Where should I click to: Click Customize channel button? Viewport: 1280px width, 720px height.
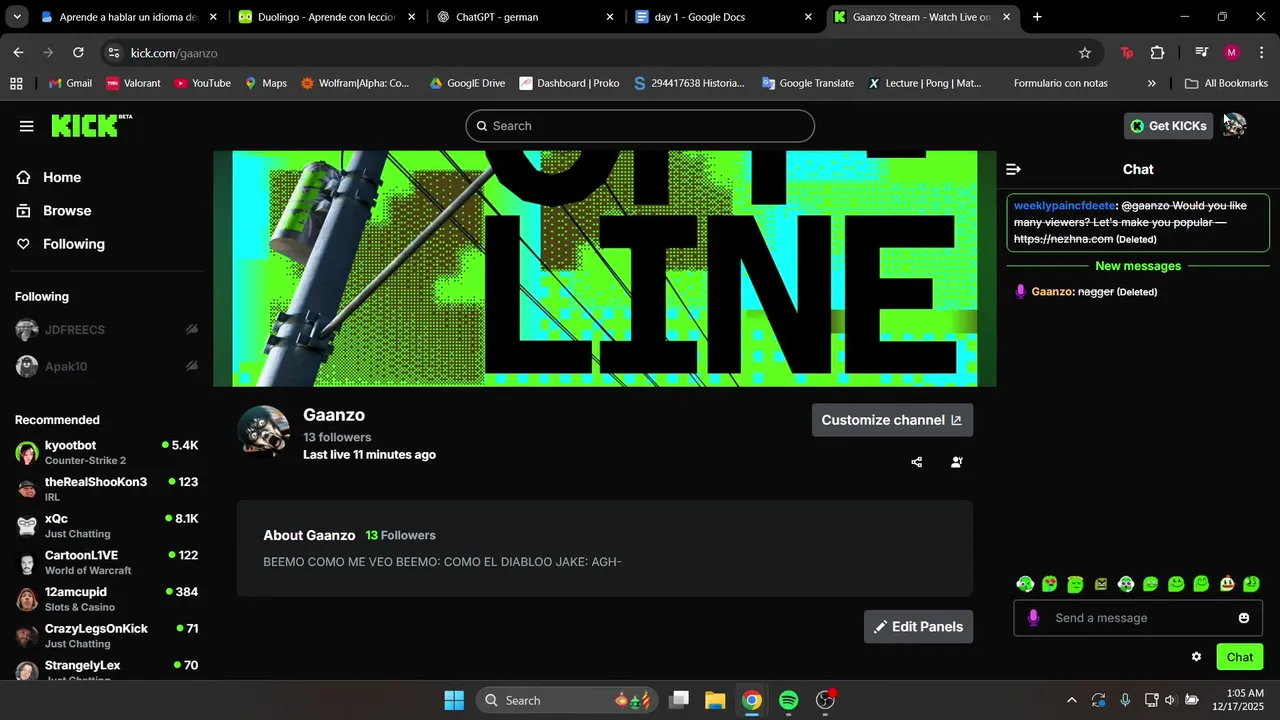pyautogui.click(x=892, y=420)
